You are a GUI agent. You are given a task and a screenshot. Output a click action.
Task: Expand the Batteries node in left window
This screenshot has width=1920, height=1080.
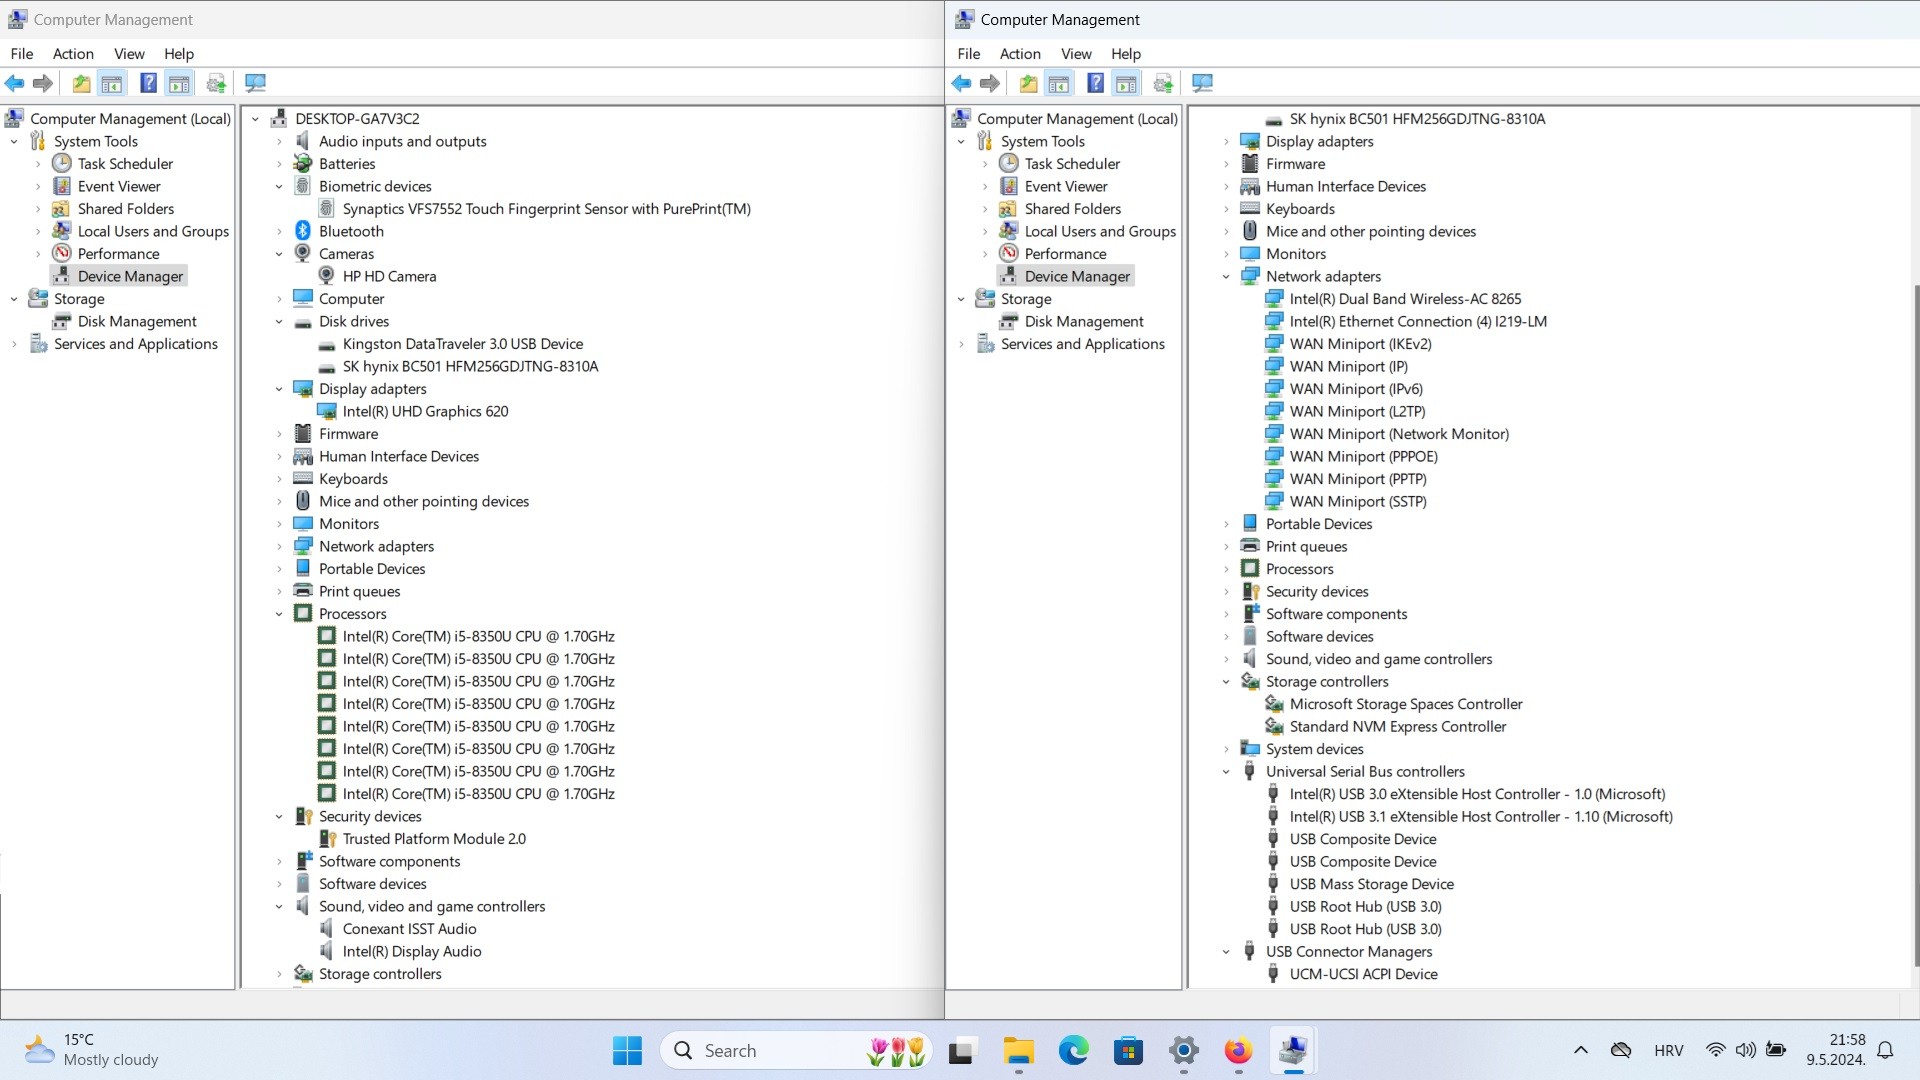(x=280, y=164)
